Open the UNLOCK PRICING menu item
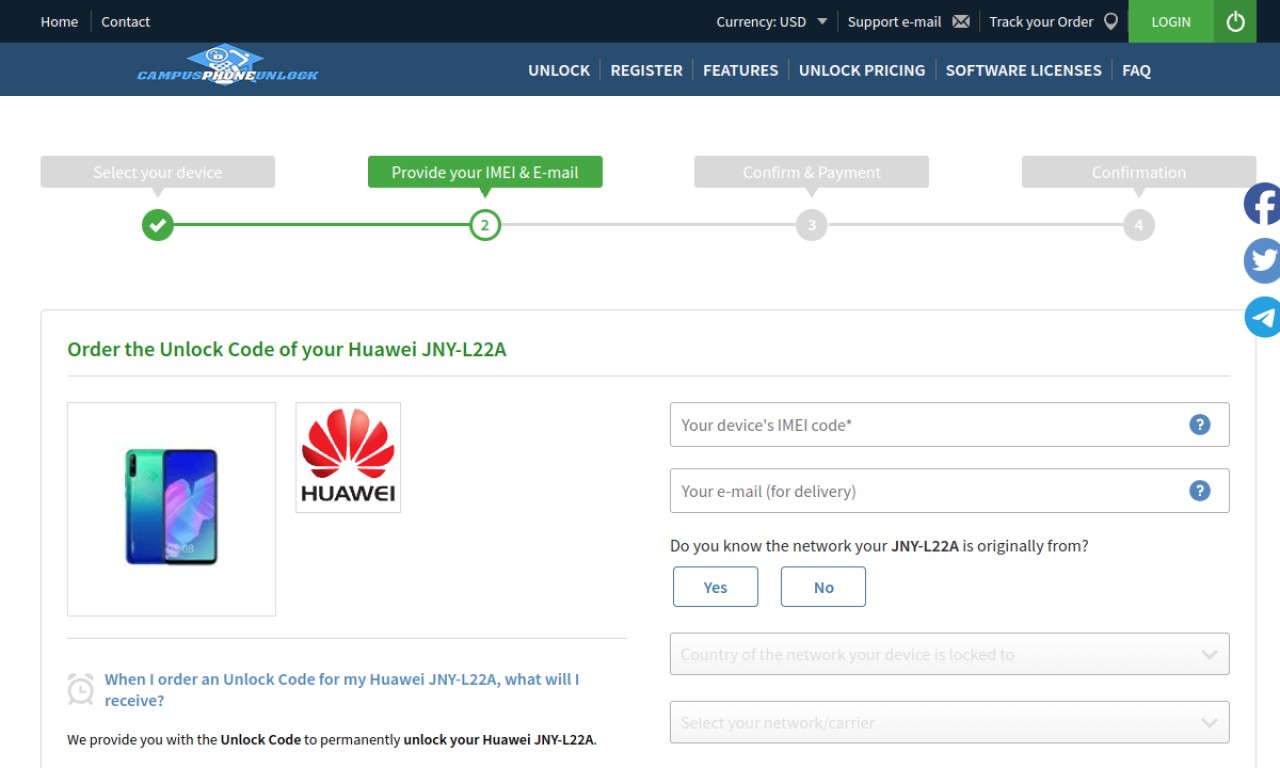Viewport: 1280px width, 768px height. pos(862,70)
